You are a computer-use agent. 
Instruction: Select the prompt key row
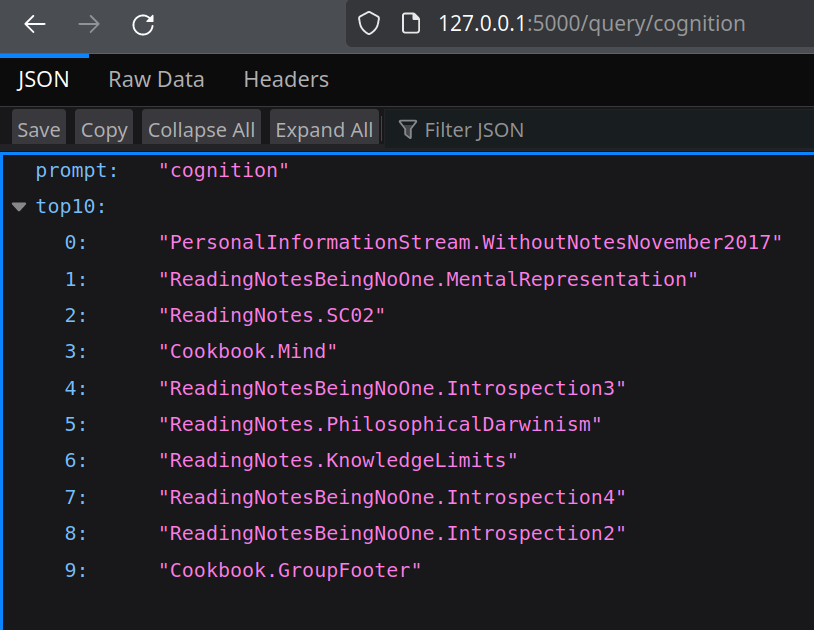coord(407,171)
